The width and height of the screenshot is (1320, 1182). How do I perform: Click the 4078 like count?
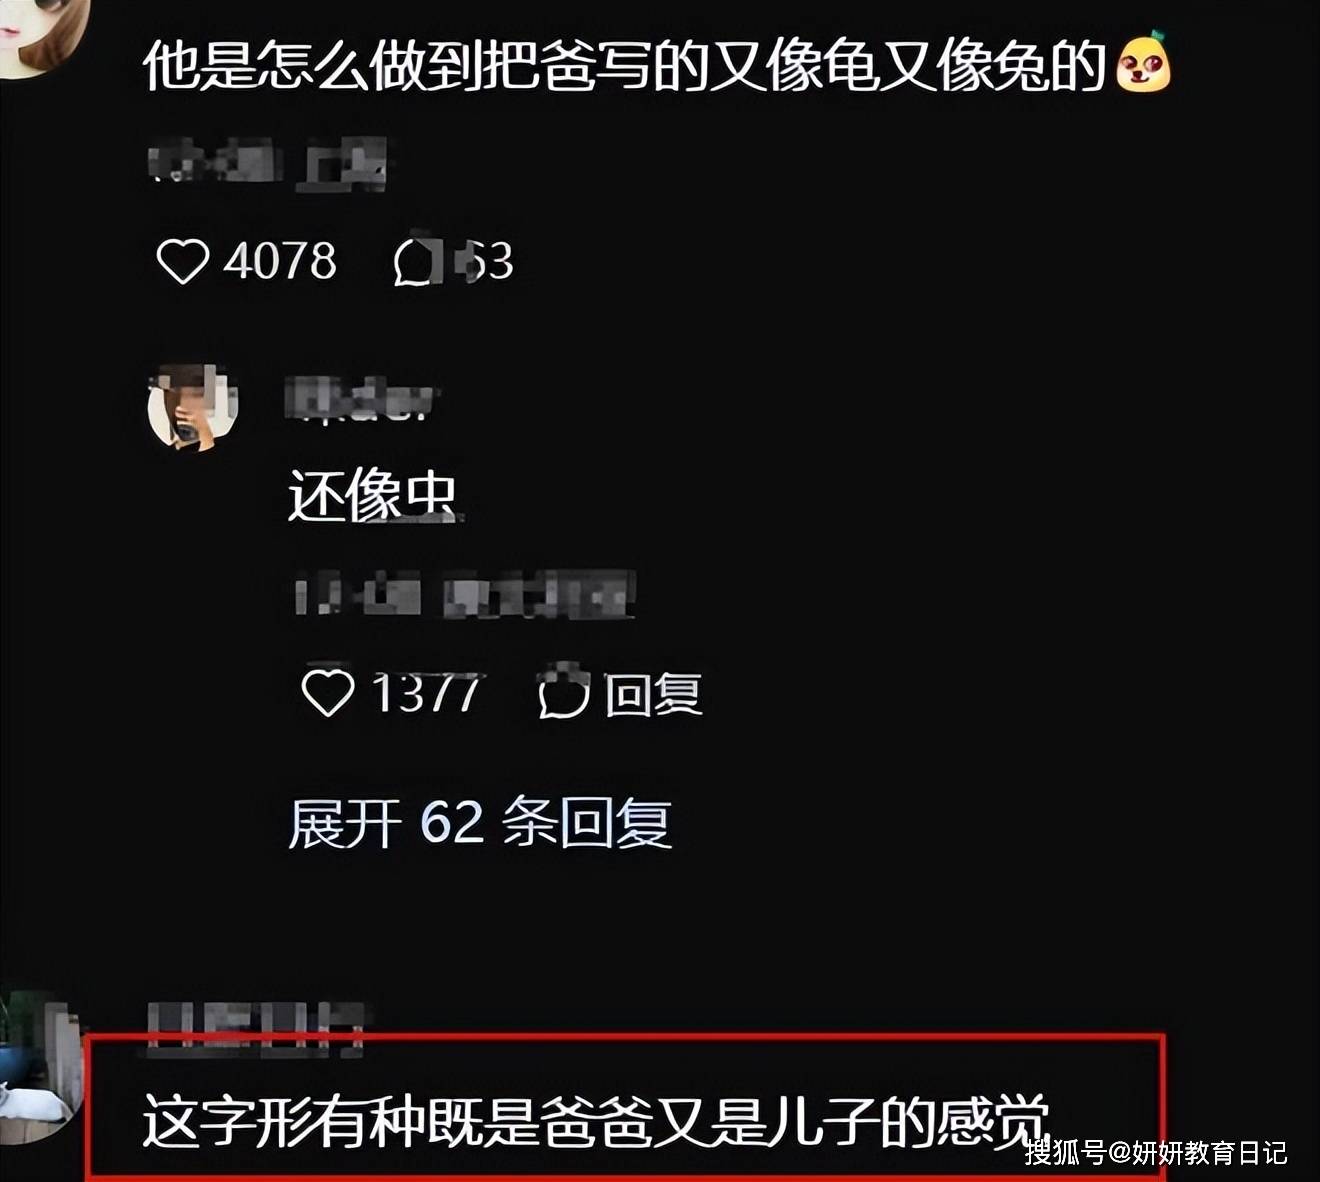280,261
